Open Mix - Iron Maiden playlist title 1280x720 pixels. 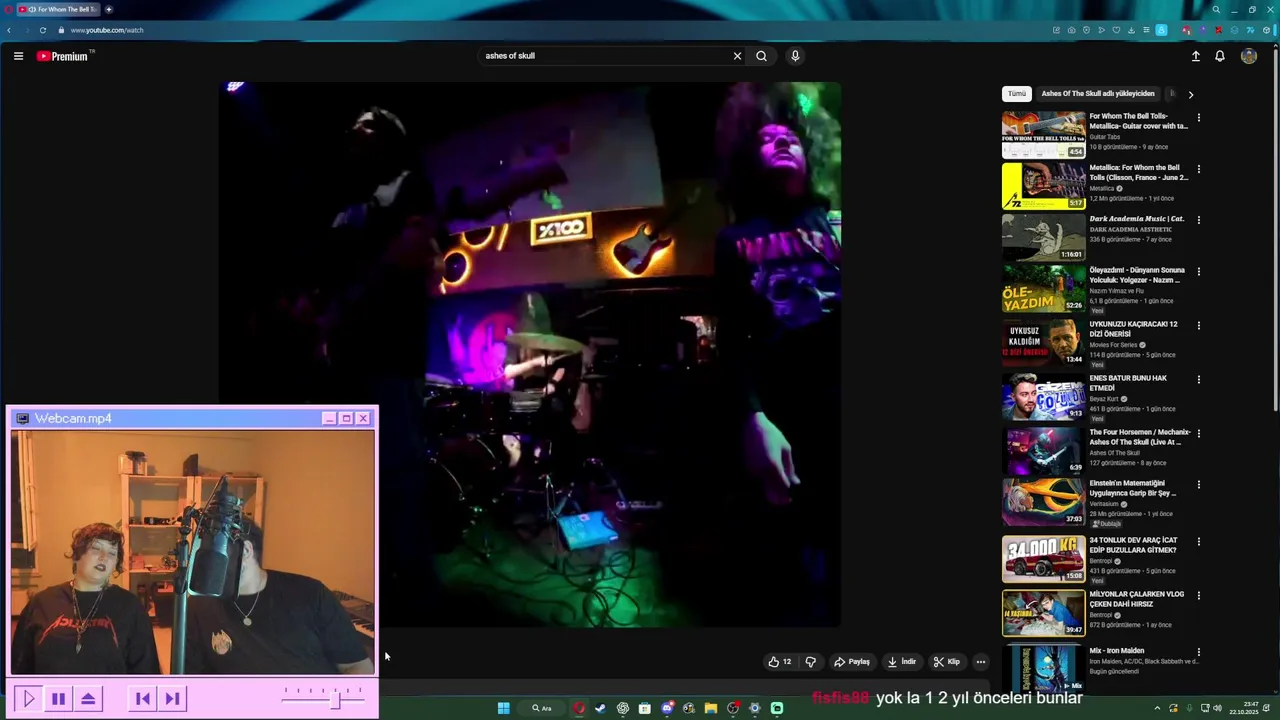click(x=1117, y=651)
